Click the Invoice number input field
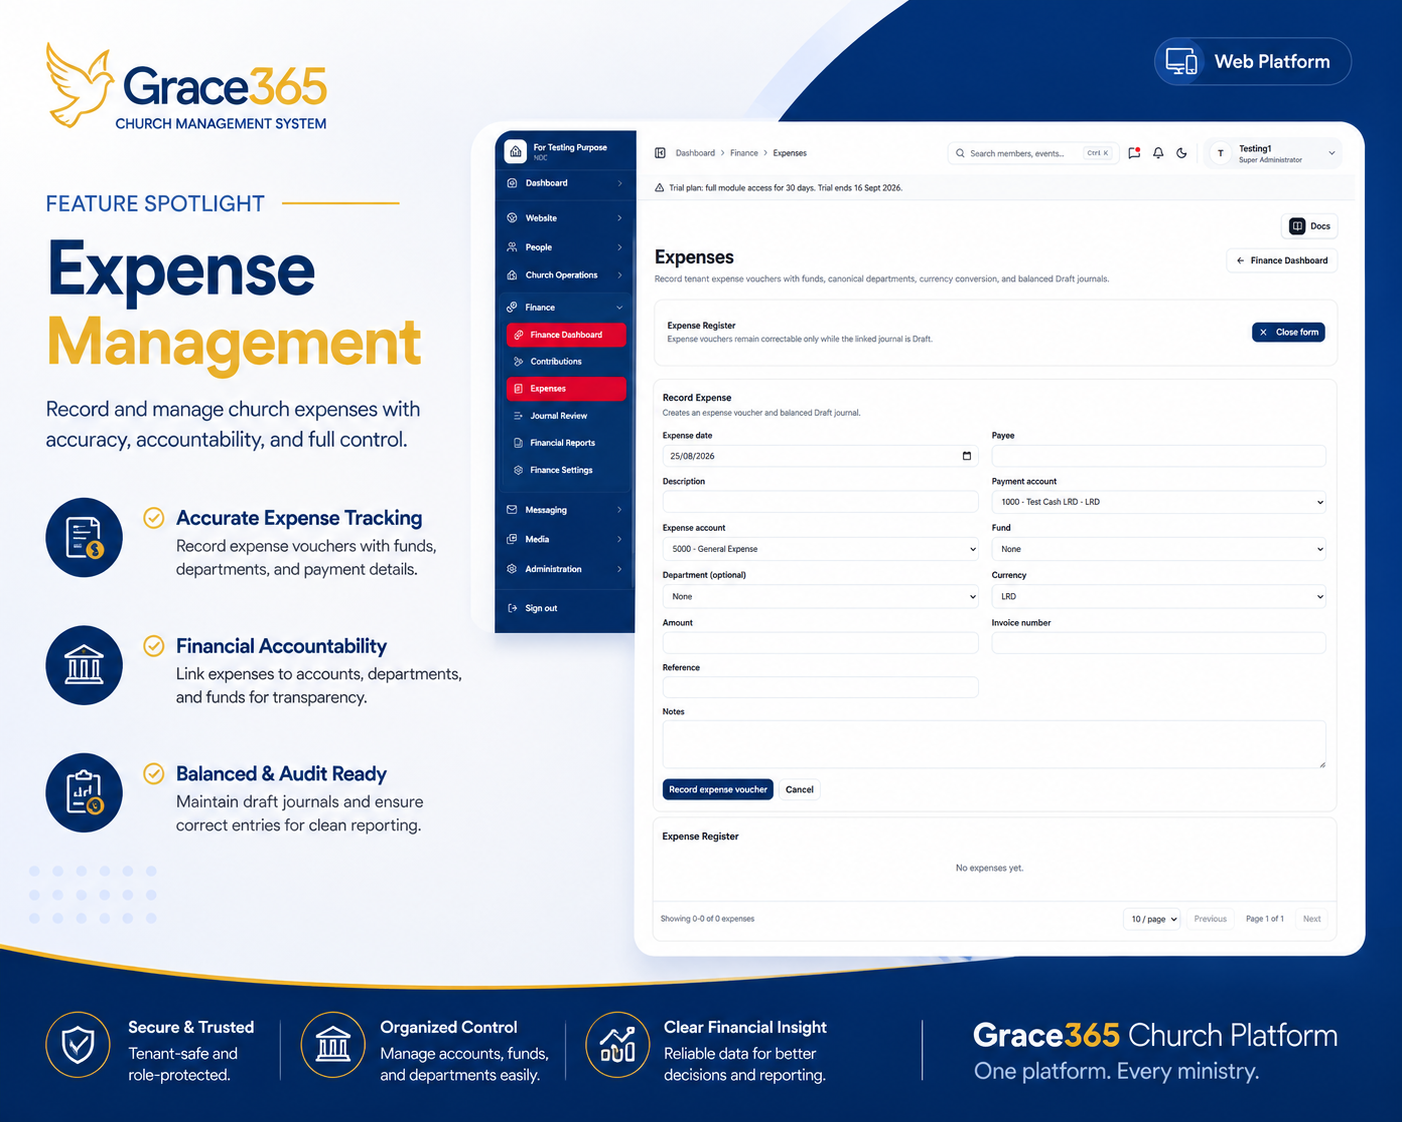The image size is (1402, 1122). tap(1159, 643)
